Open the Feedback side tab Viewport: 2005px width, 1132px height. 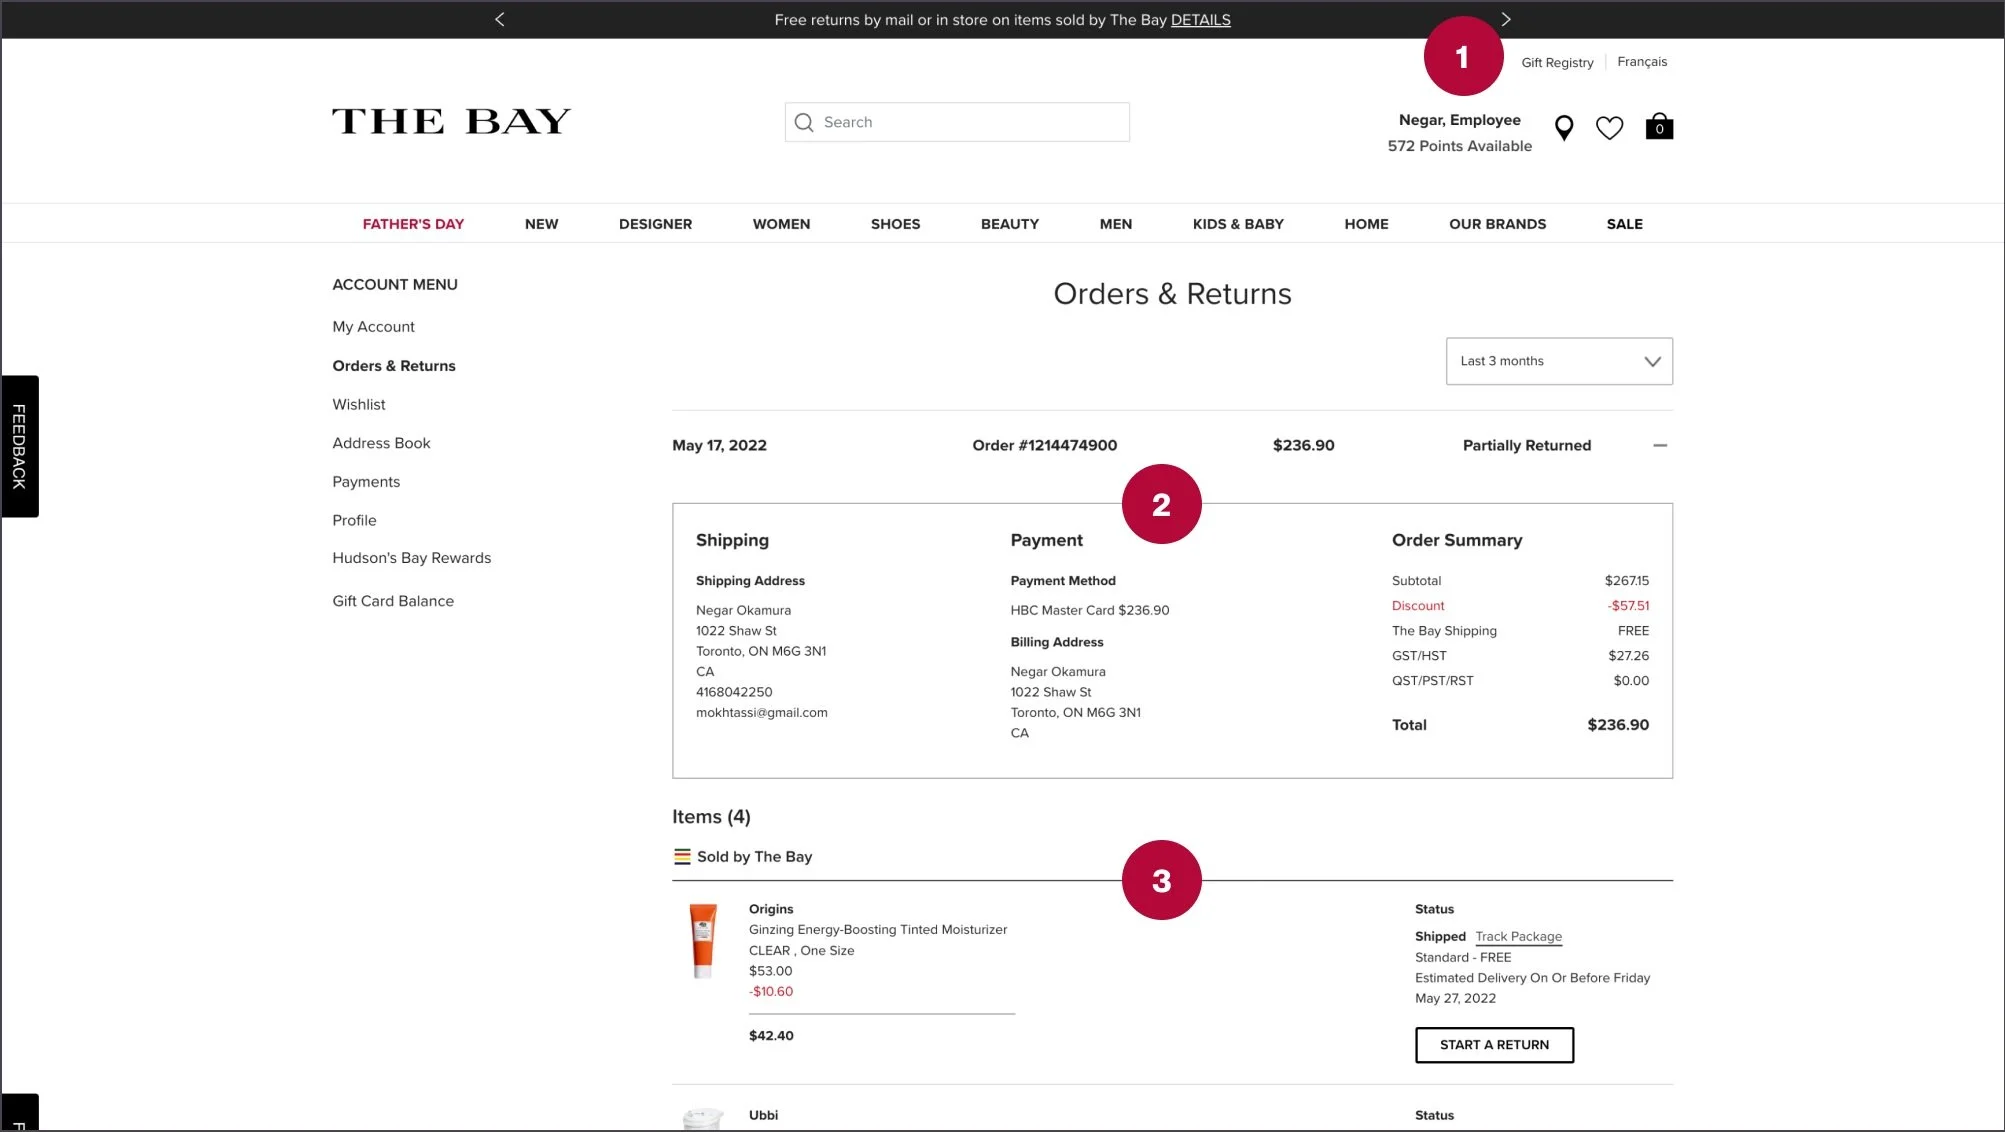pos(19,446)
